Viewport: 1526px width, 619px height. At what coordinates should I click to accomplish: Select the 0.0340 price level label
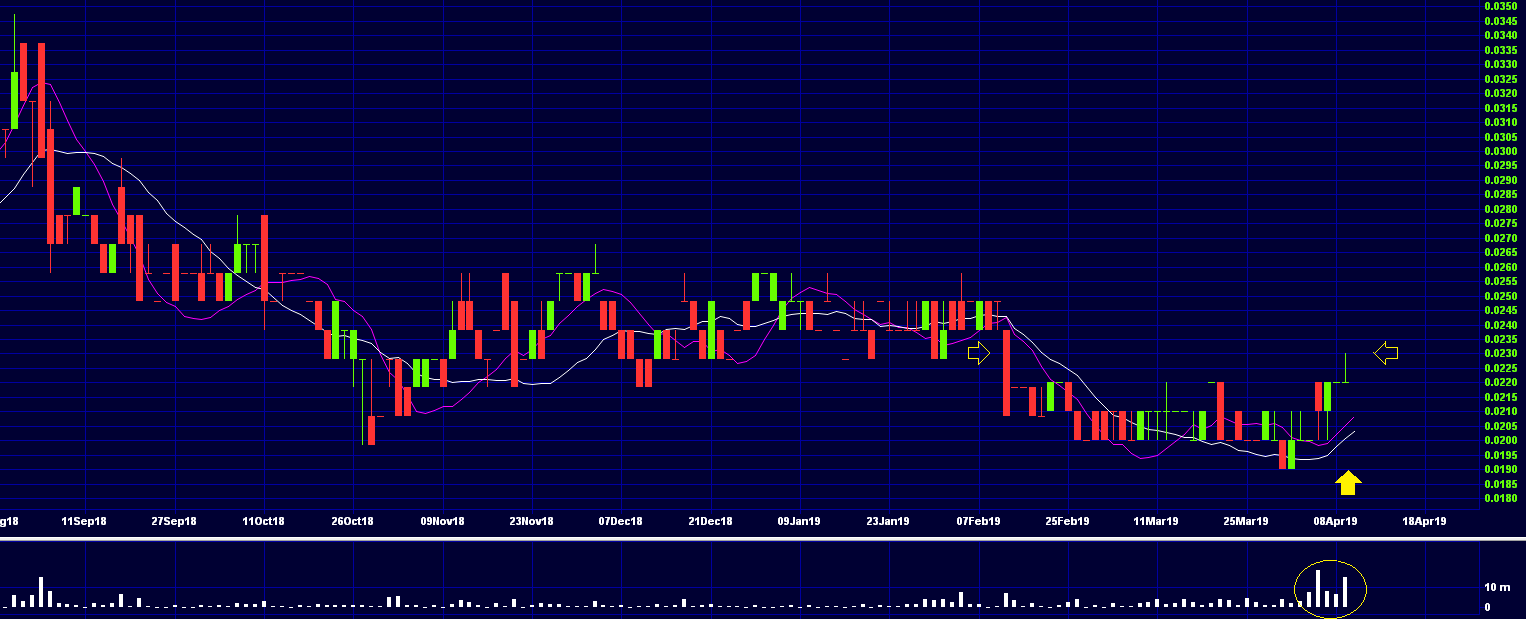coord(1502,35)
